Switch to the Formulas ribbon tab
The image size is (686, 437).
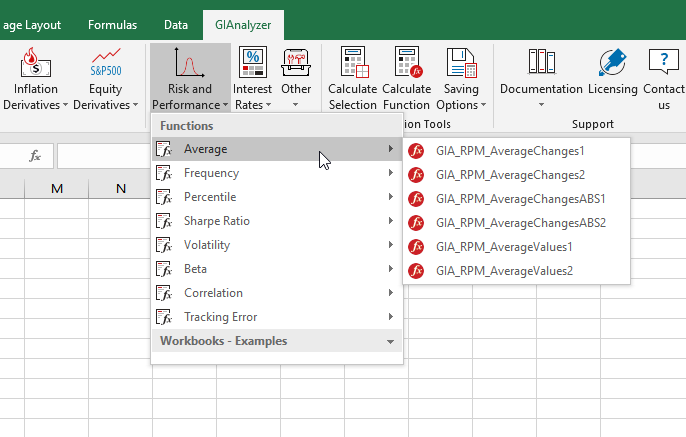pos(112,25)
